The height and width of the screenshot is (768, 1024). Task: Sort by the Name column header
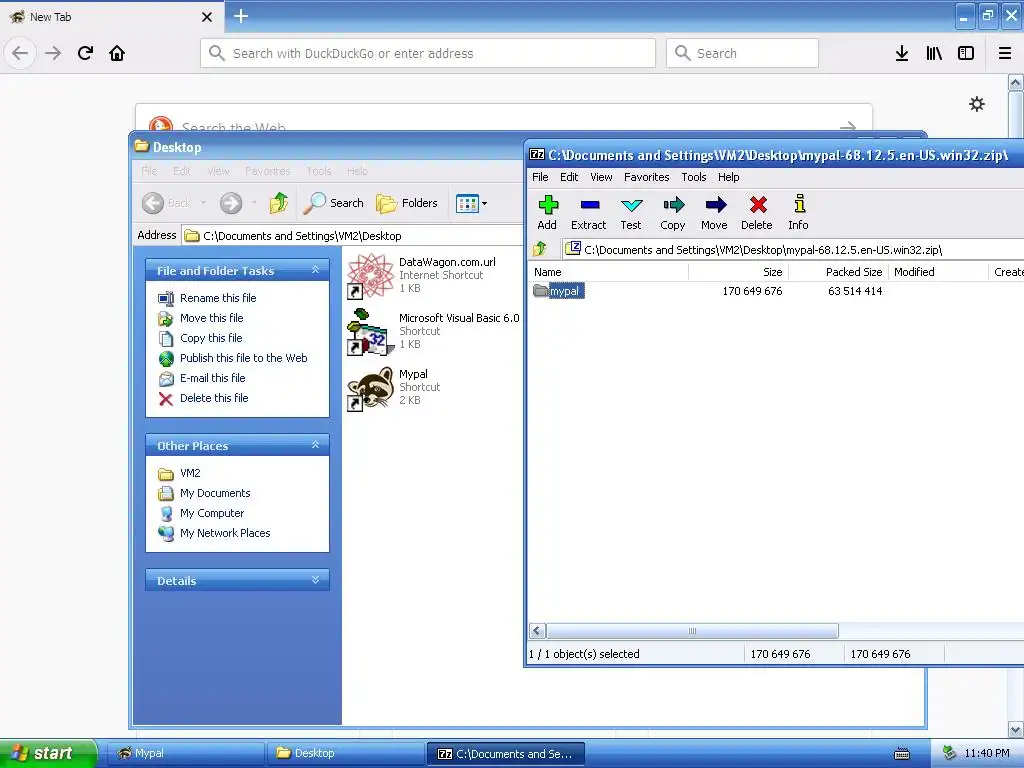pos(607,272)
